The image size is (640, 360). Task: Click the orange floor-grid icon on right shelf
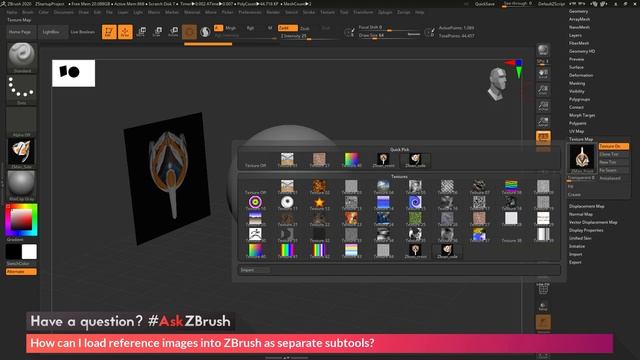543,322
